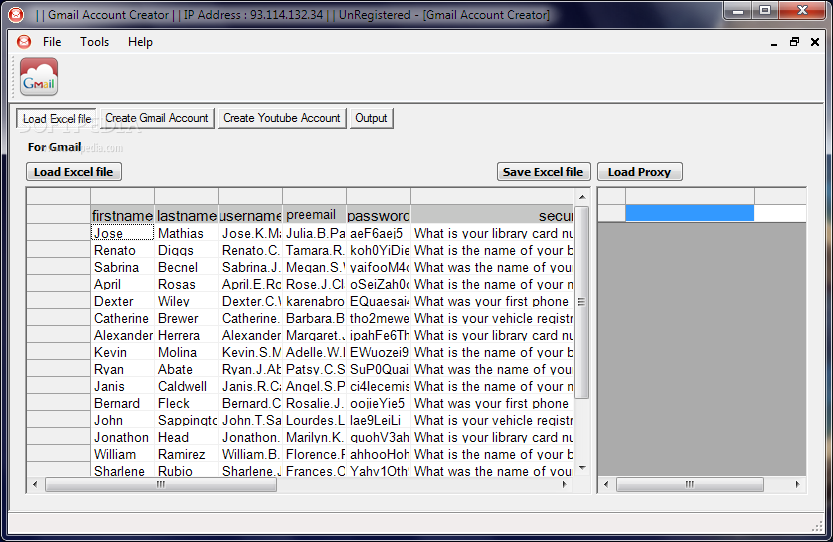Viewport: 833px width, 542px height.
Task: Select the cell containing Becnel
Action: (x=186, y=267)
